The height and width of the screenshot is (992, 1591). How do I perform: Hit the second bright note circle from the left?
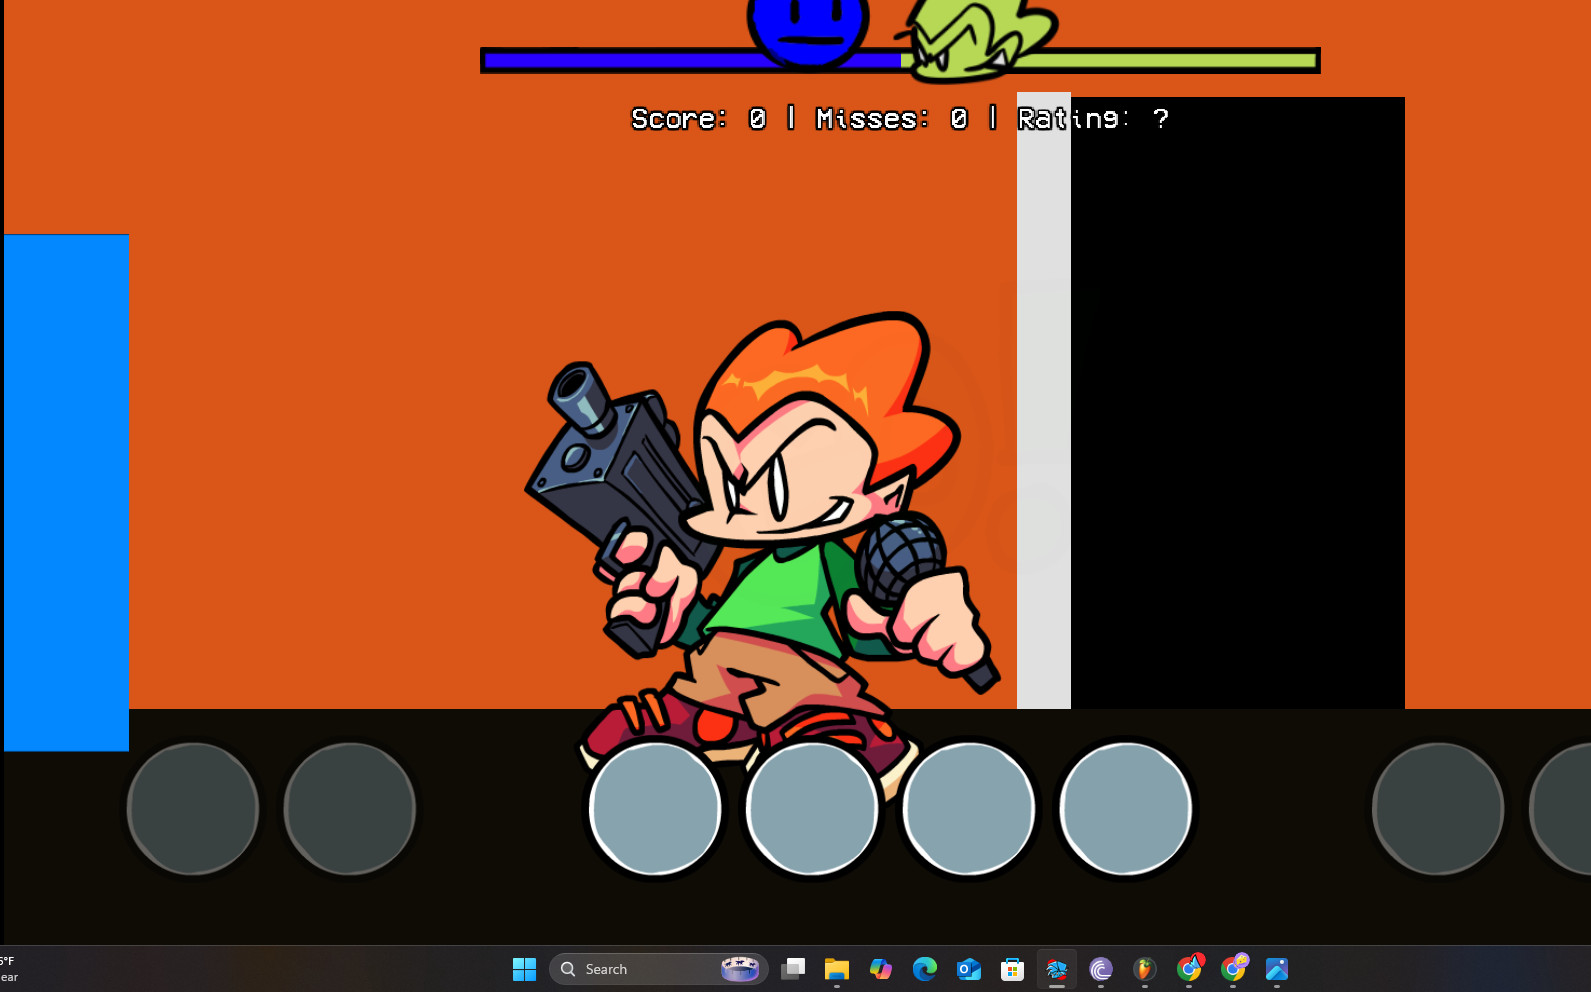[x=812, y=808]
